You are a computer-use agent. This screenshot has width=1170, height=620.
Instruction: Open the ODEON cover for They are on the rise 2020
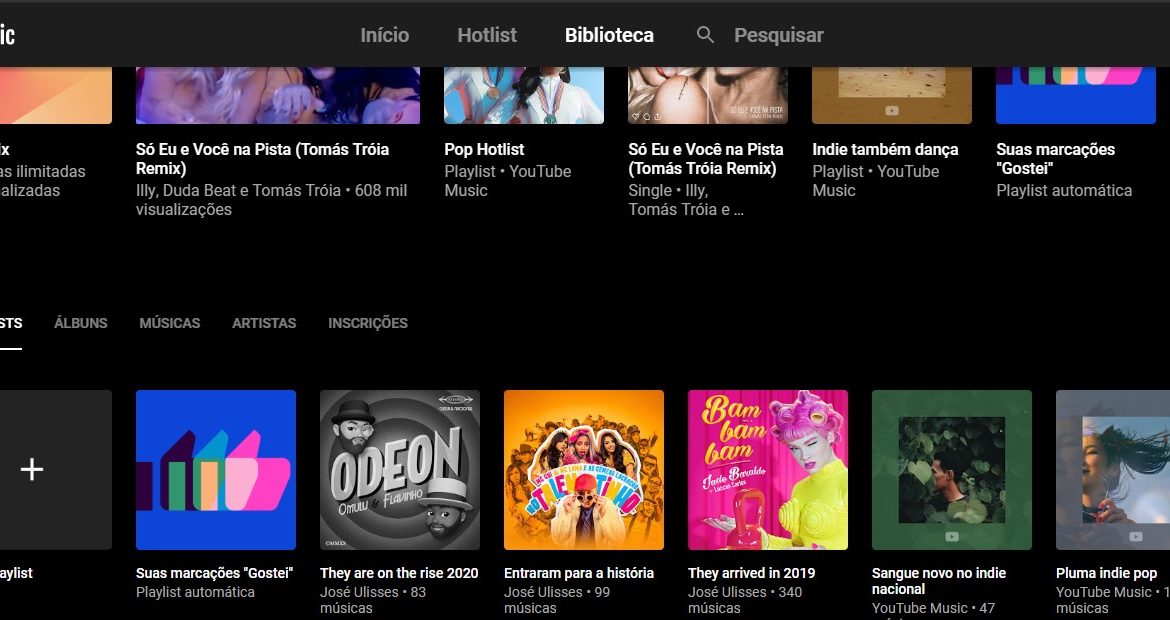tap(400, 470)
